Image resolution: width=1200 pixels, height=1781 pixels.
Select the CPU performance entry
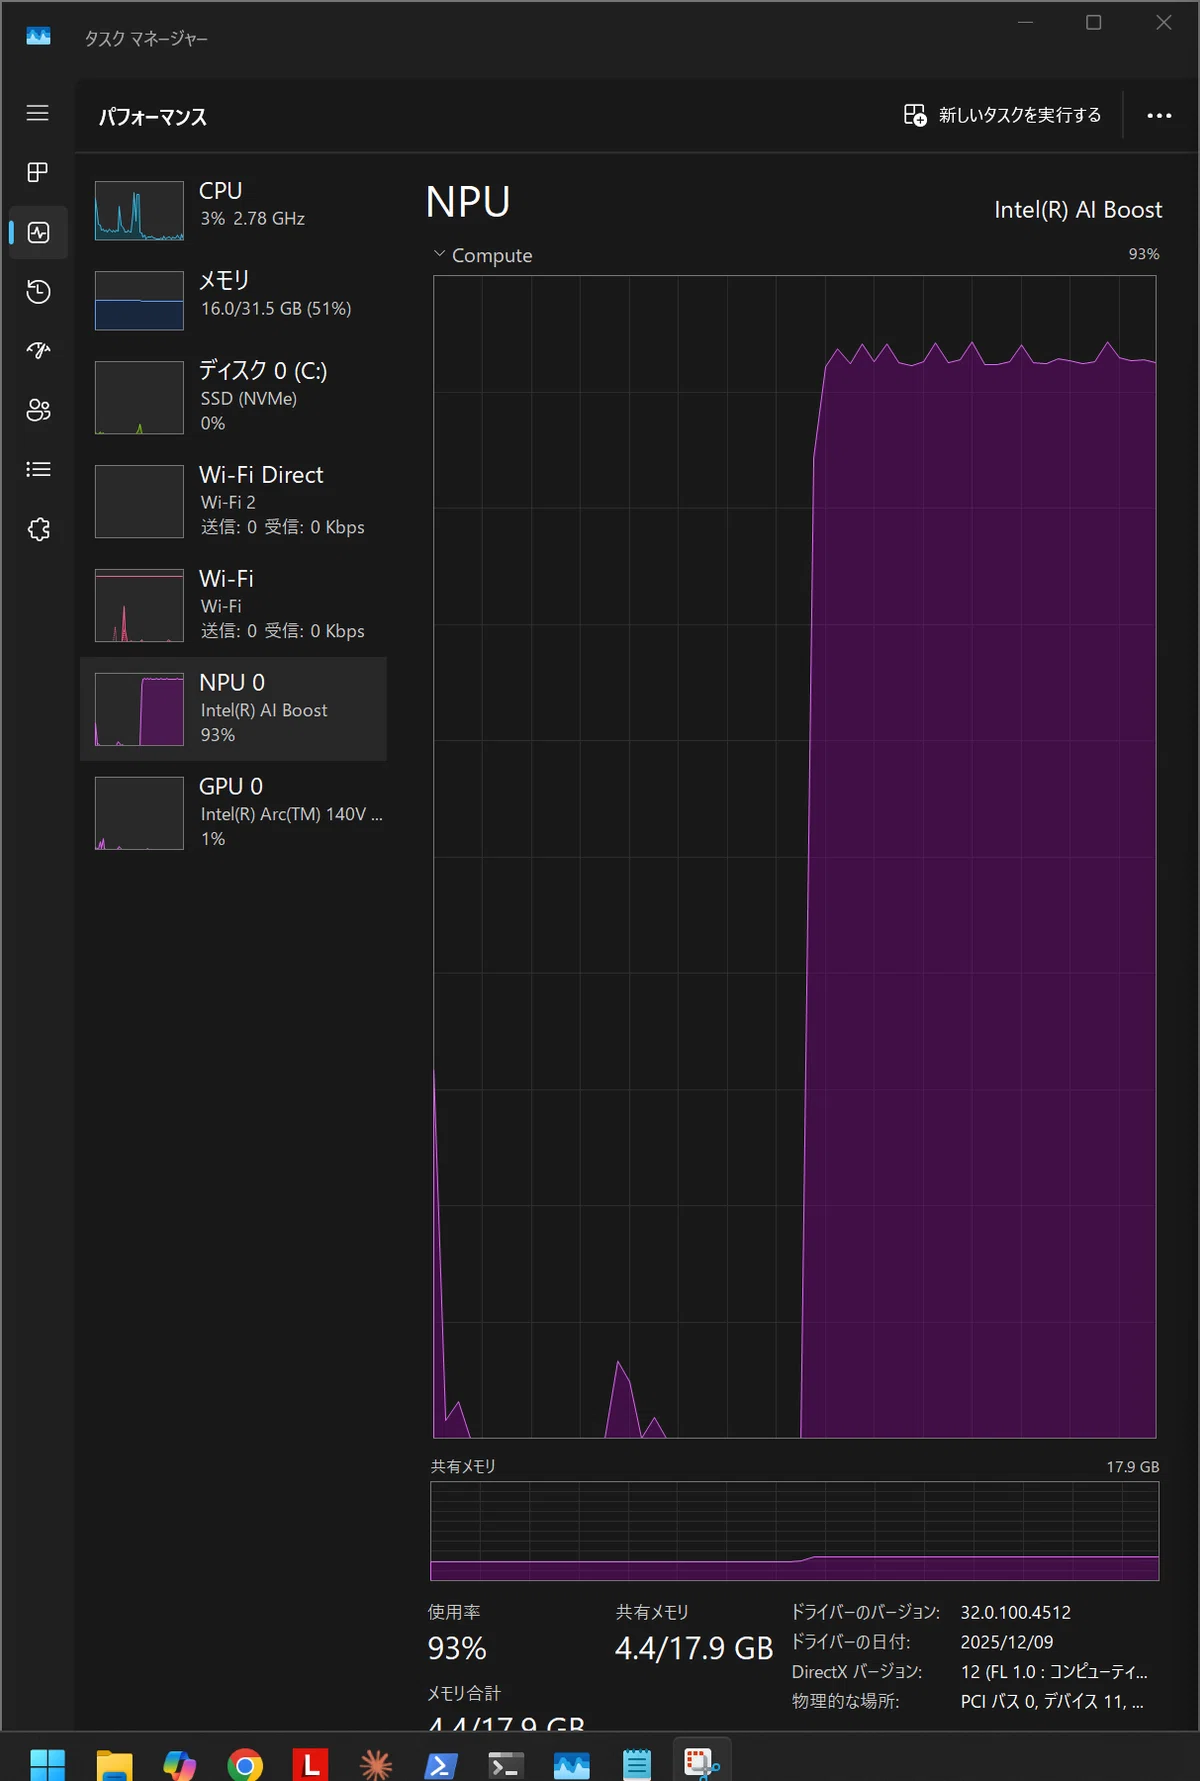233,209
